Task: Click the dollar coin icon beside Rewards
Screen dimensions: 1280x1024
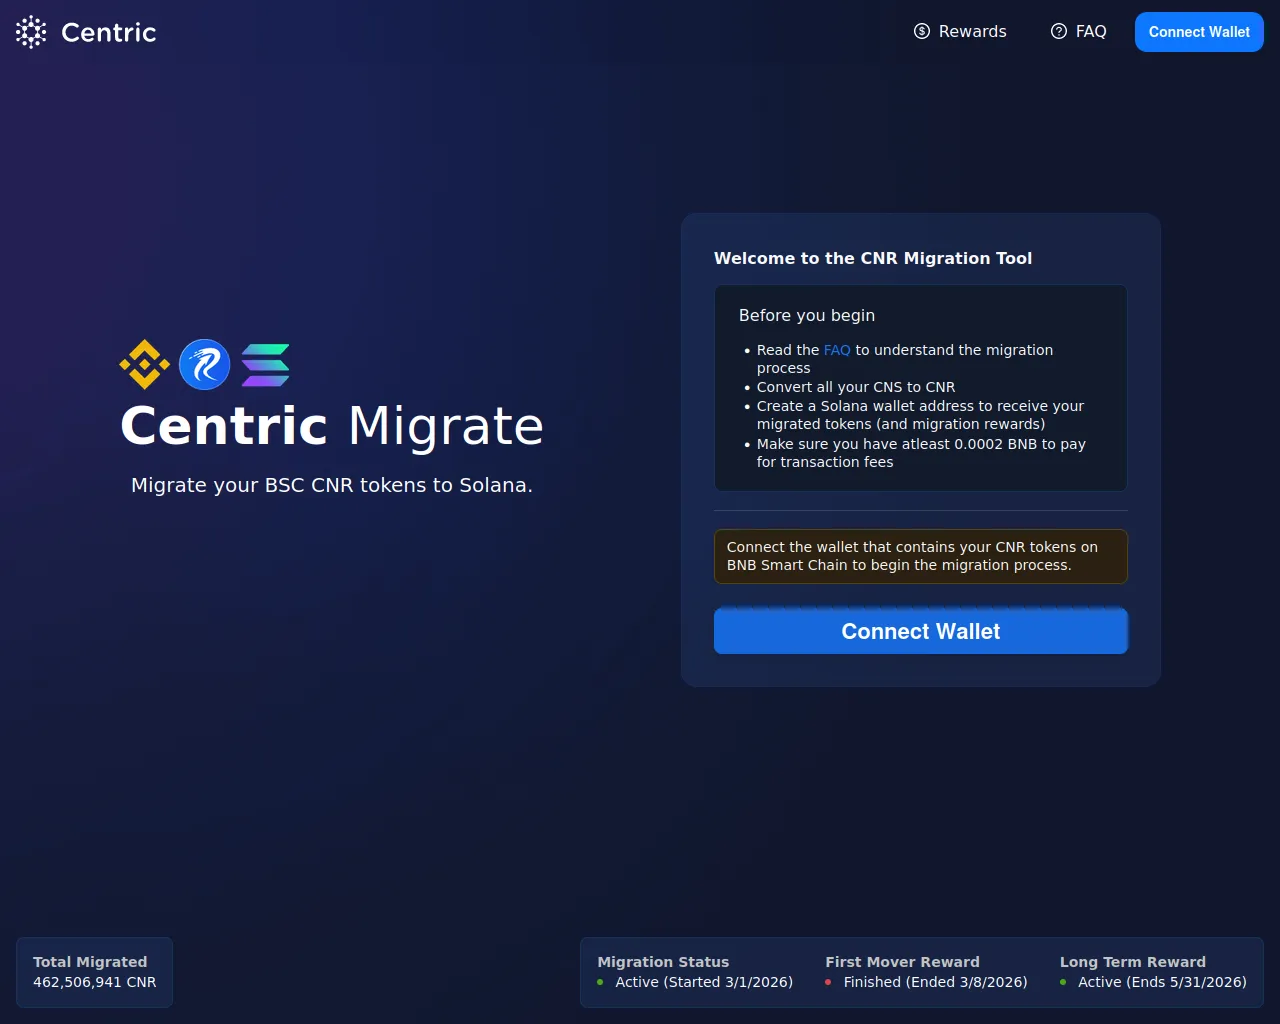Action: click(x=922, y=32)
